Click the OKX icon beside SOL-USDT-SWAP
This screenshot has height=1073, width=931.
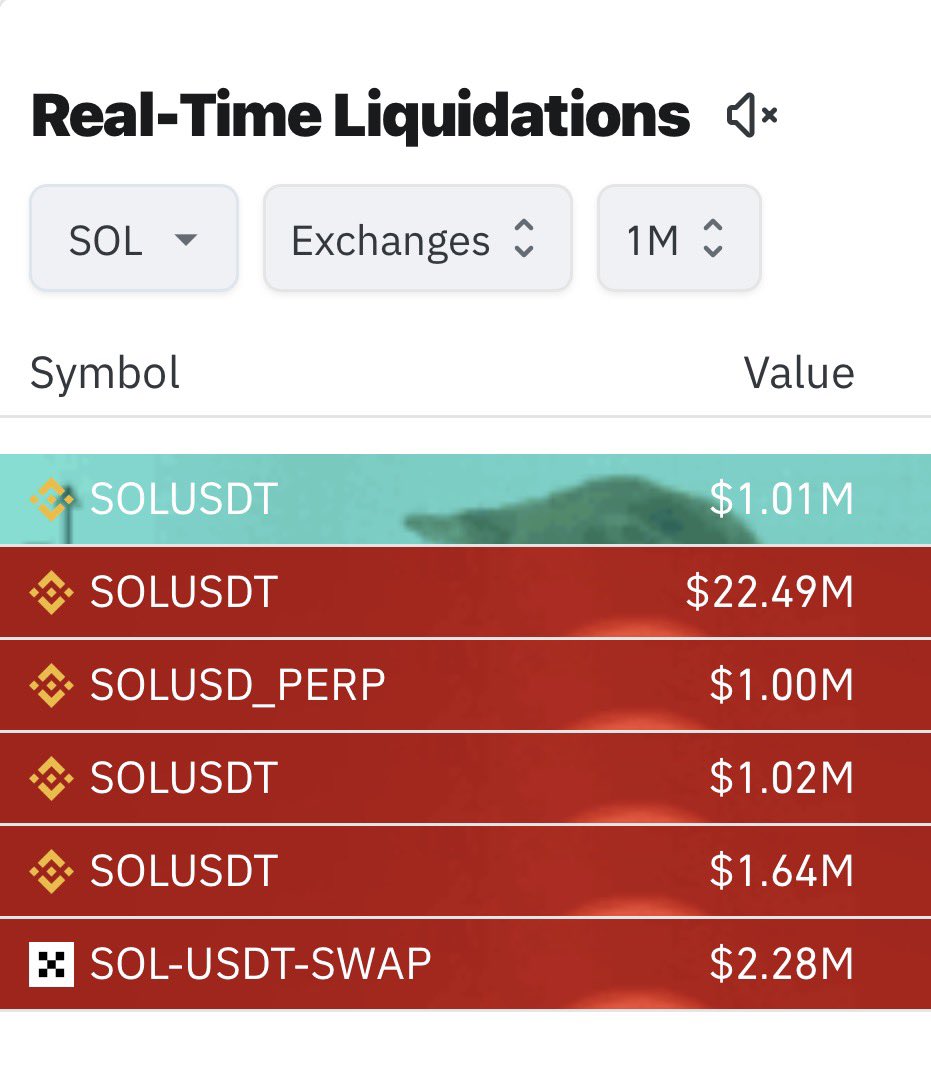(51, 964)
